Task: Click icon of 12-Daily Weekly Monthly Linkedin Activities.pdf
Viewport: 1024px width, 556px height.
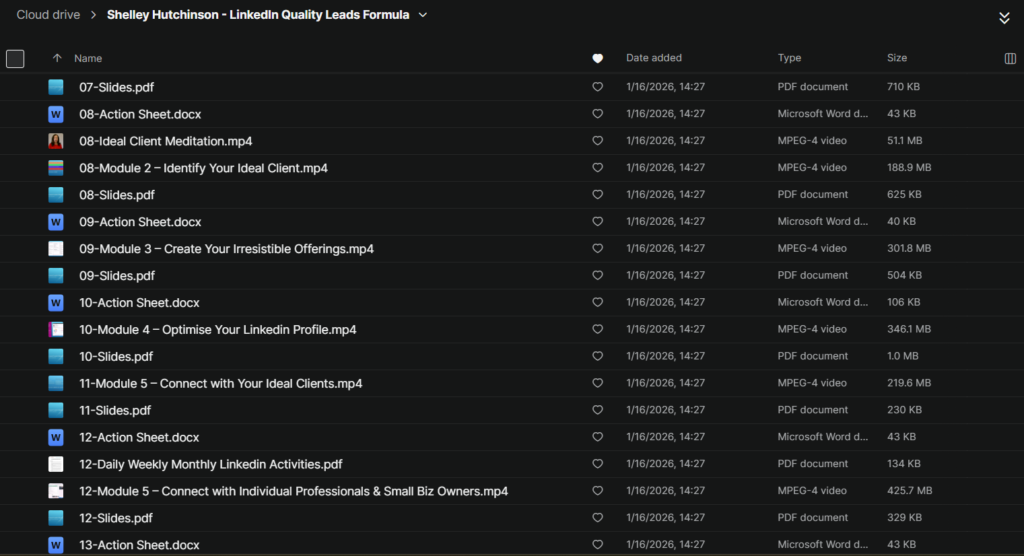Action: [x=56, y=465]
